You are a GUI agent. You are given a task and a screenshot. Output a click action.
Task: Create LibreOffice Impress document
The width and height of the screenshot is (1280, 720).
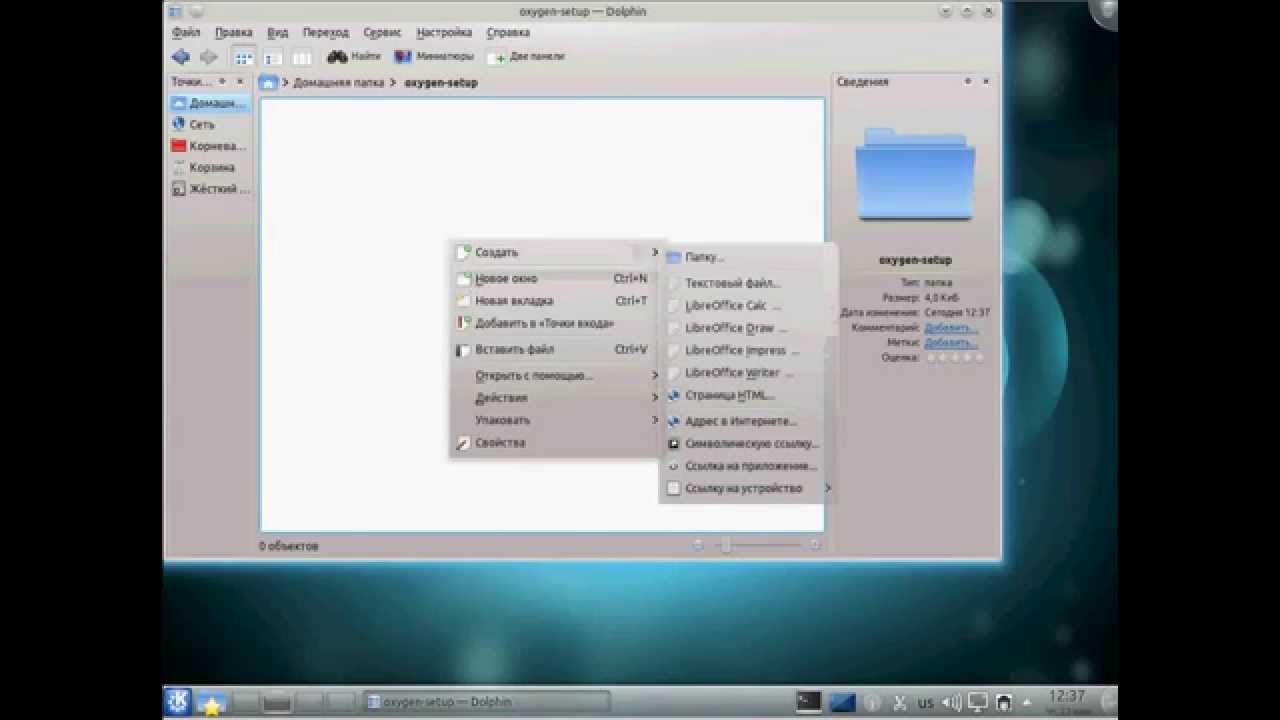746,351
